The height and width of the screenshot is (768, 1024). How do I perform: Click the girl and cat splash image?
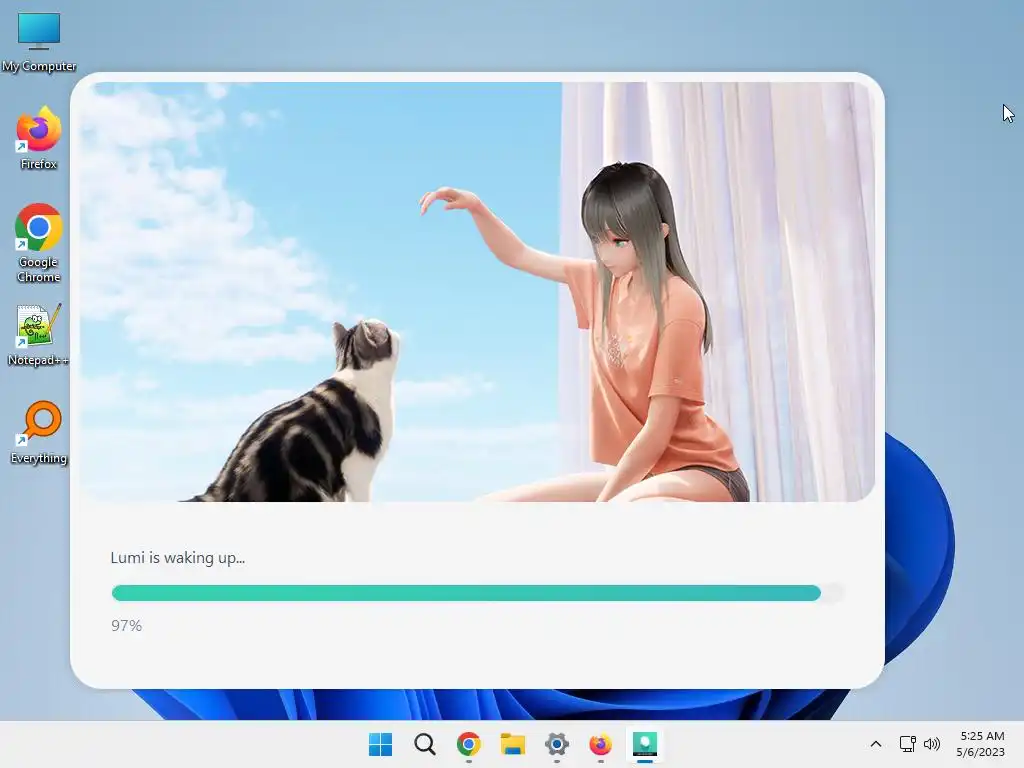coord(477,291)
